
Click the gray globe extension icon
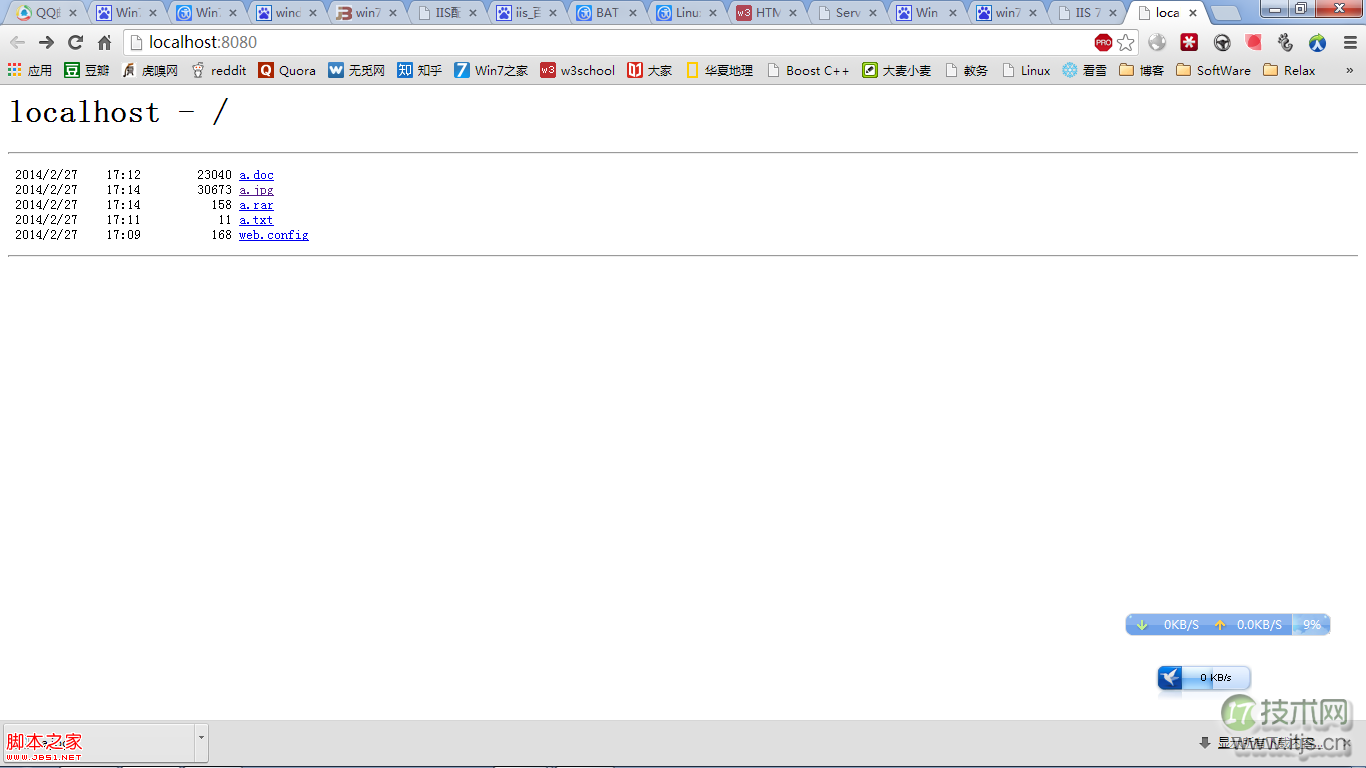tap(1157, 42)
